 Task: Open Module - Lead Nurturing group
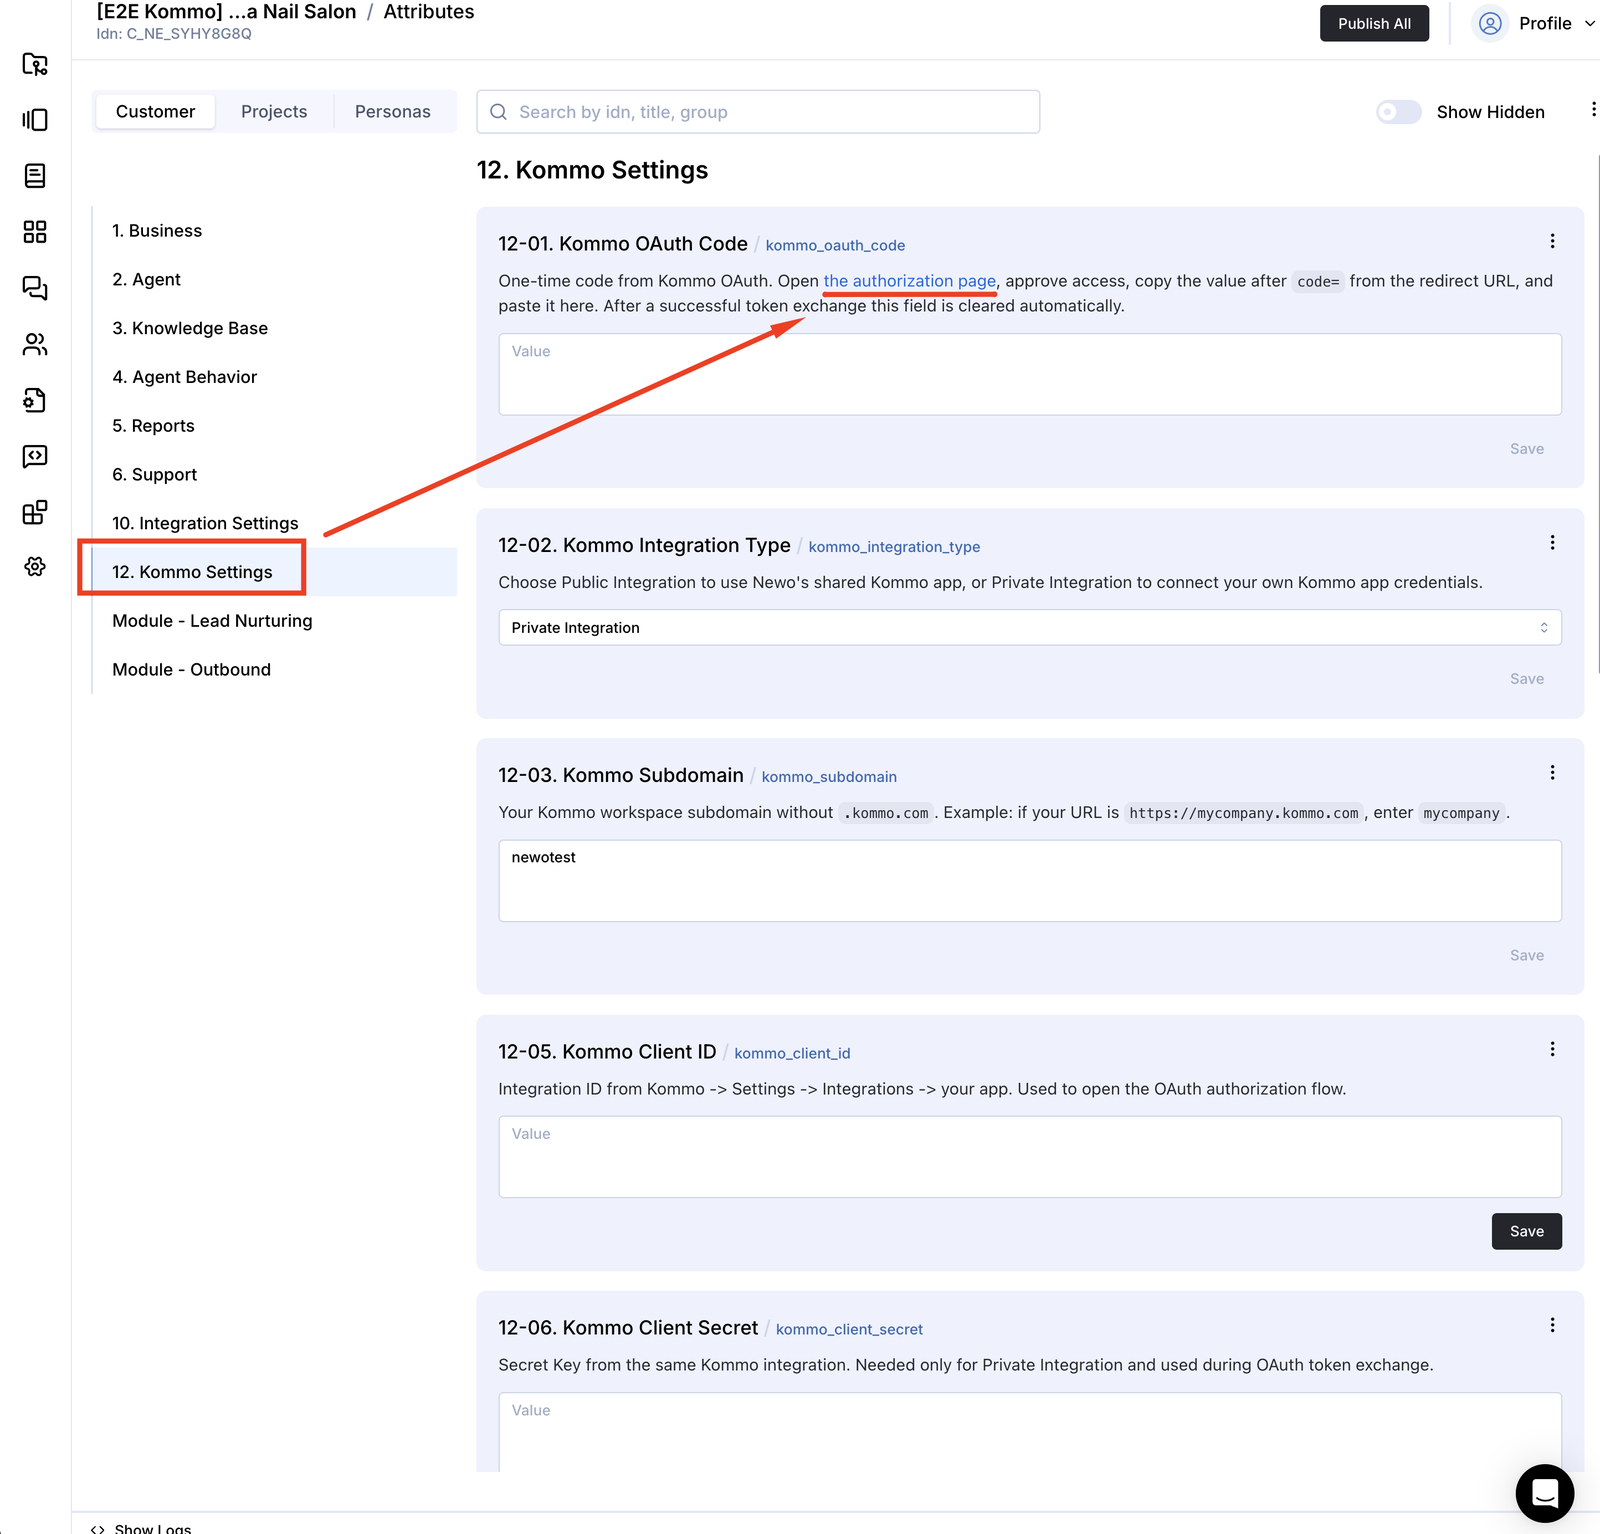click(212, 621)
